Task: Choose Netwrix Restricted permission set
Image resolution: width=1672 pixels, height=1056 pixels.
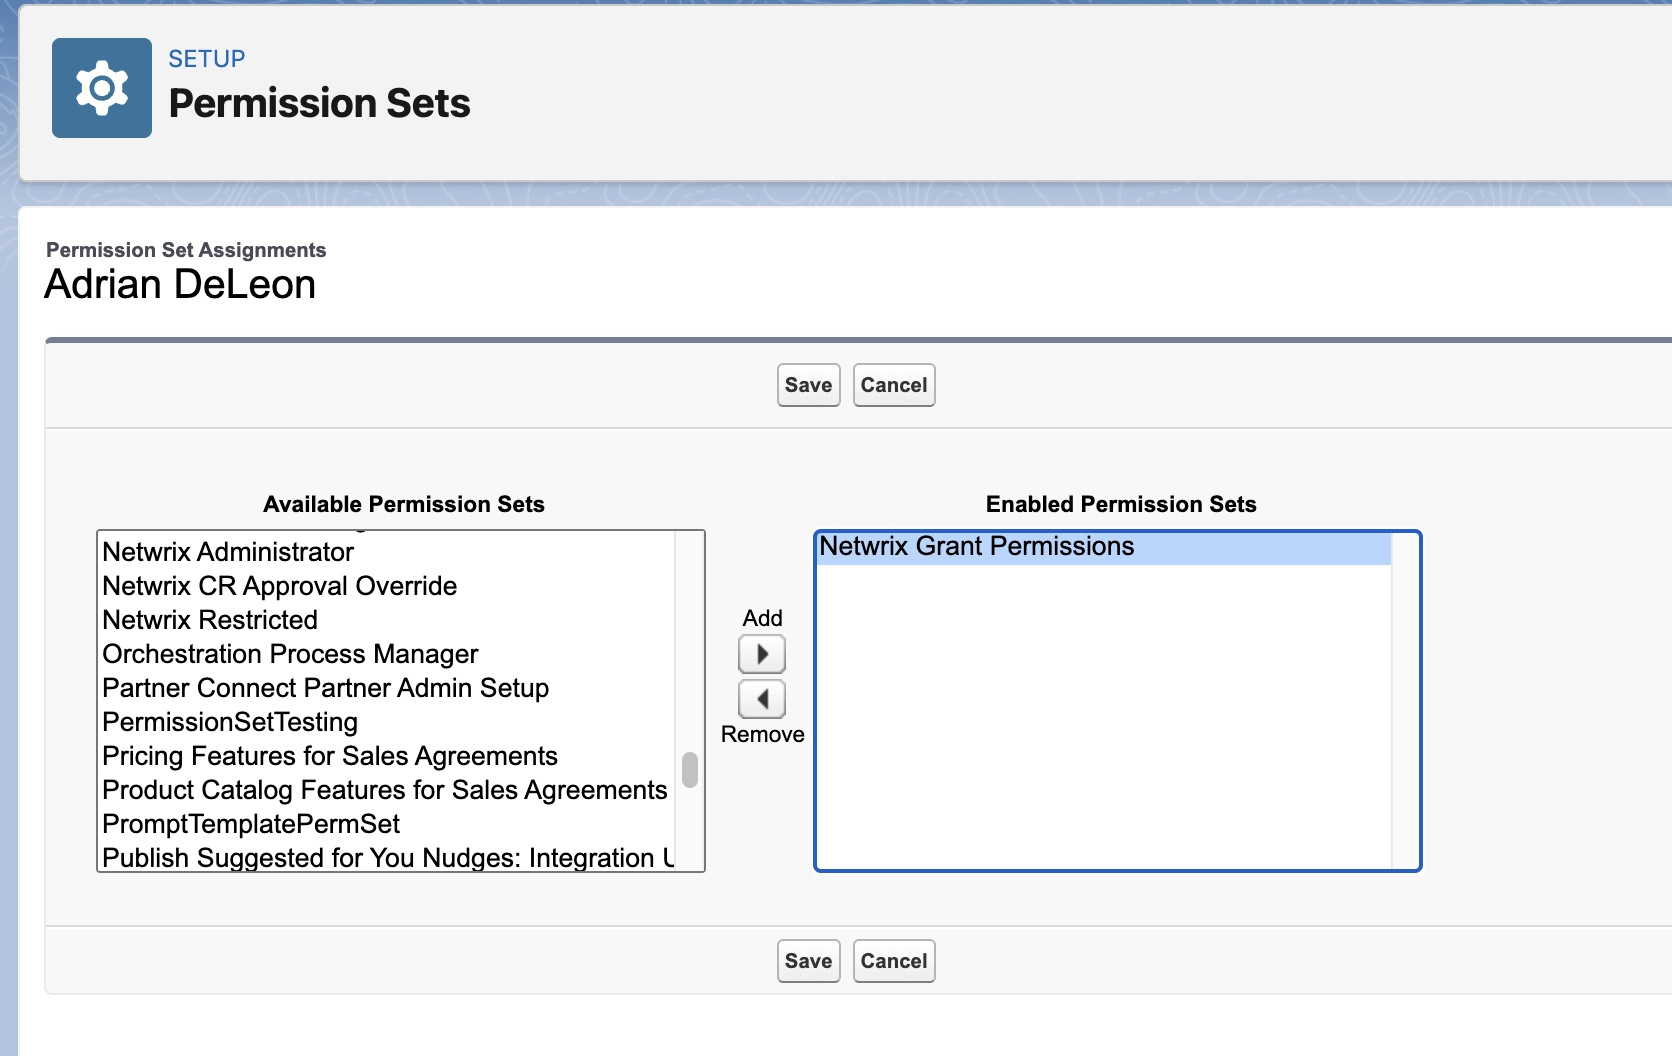Action: 210,620
